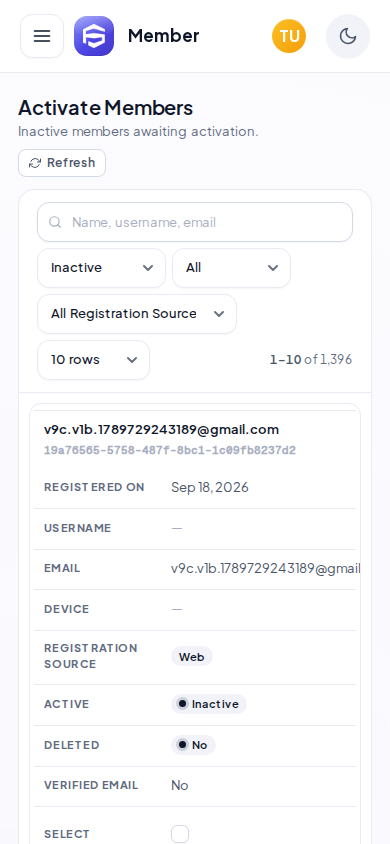Viewport: 390px width, 844px height.
Task: Open the hamburger navigation menu
Action: click(x=42, y=36)
